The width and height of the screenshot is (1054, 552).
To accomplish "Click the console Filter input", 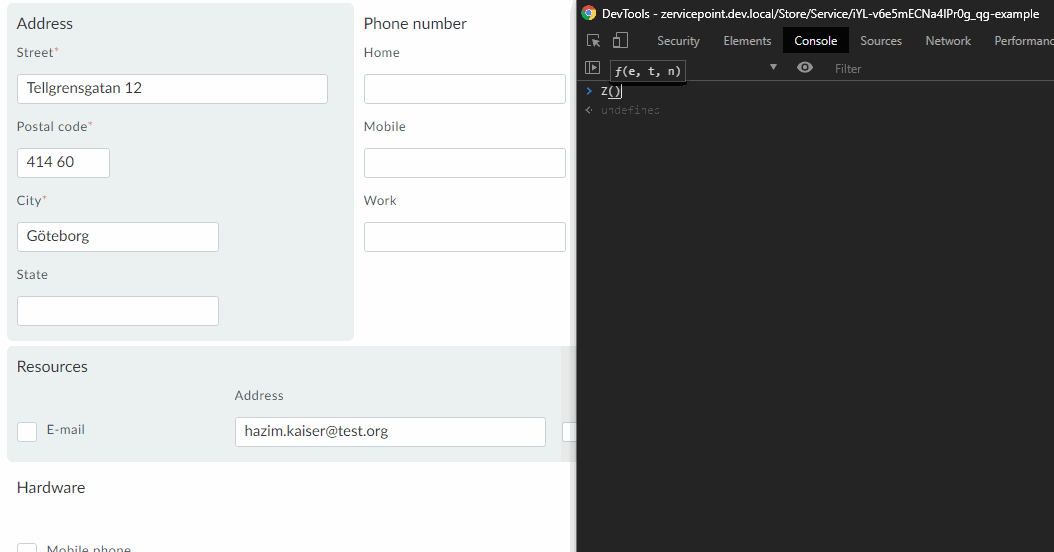I will point(900,68).
